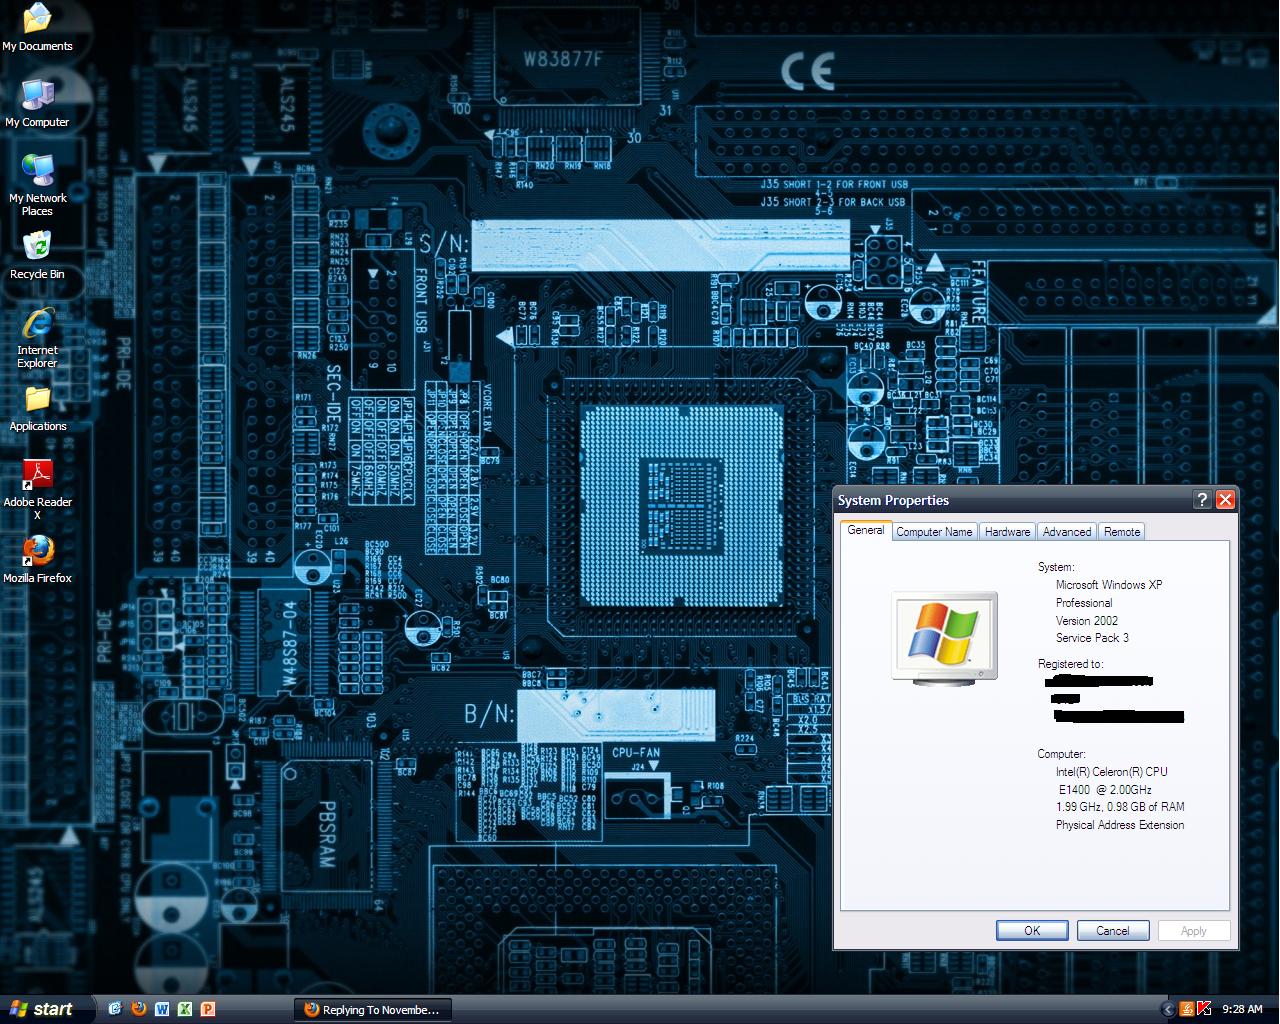Open the My Documents desktop icon
Image resolution: width=1280 pixels, height=1024 pixels.
[37, 27]
